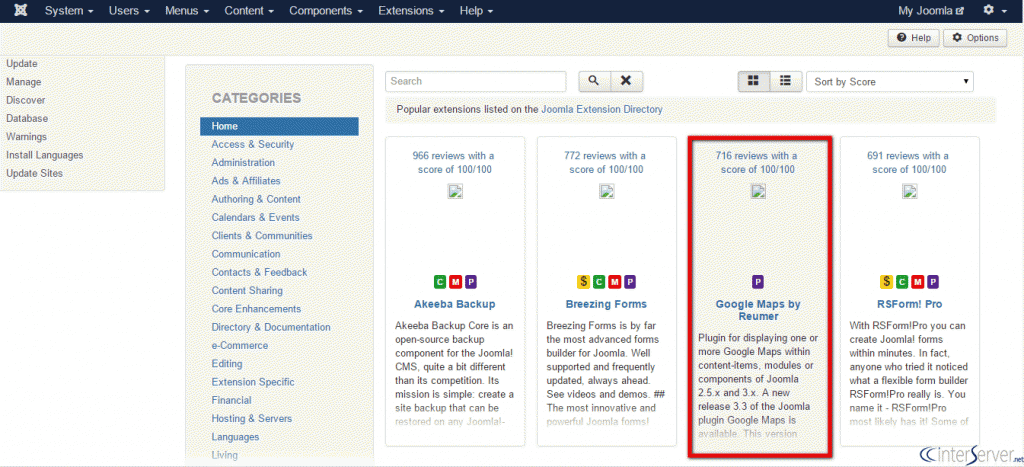Open the Sort by Score dropdown
1024x467 pixels.
[x=890, y=82]
